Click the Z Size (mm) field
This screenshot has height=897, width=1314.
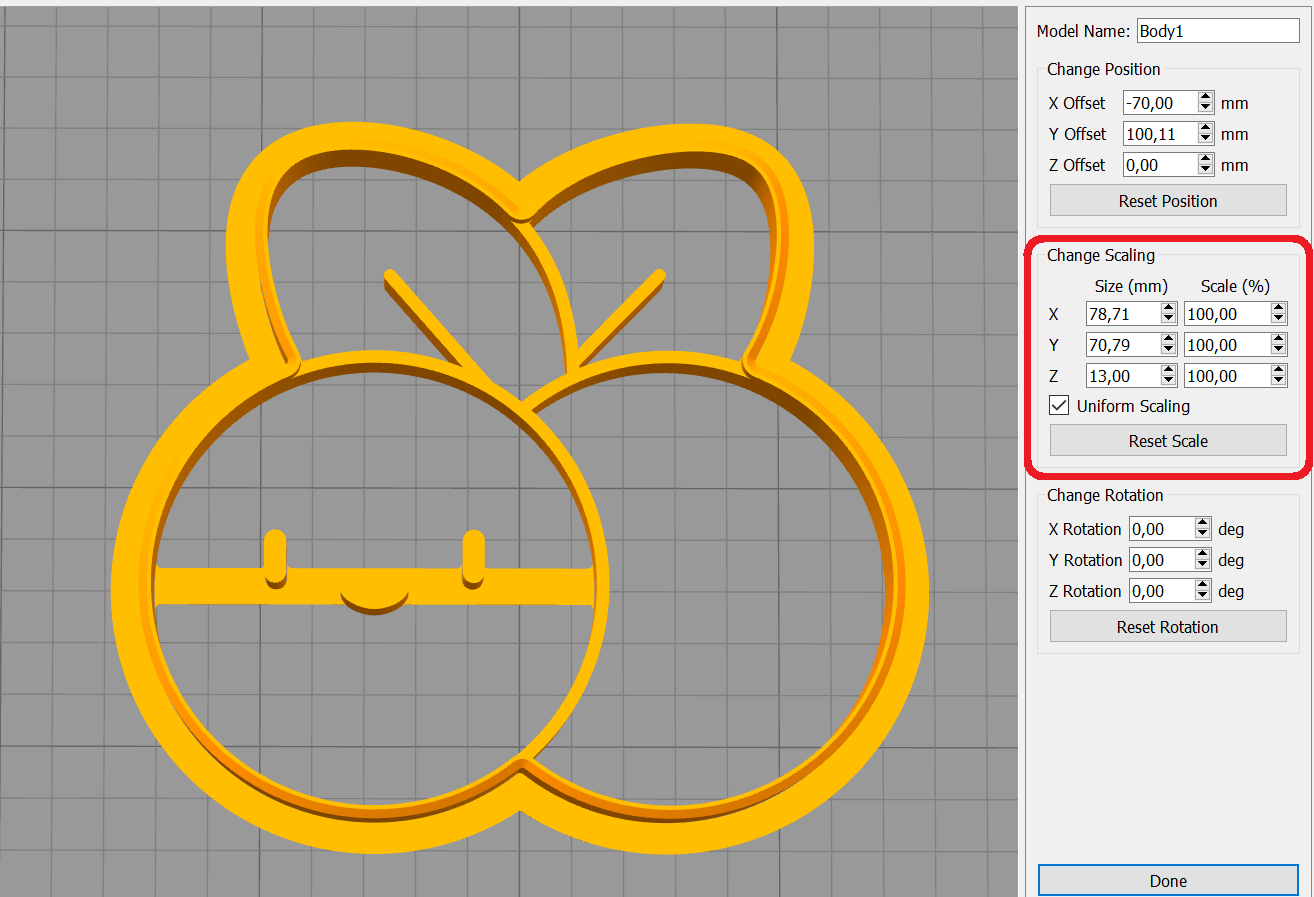point(1123,376)
